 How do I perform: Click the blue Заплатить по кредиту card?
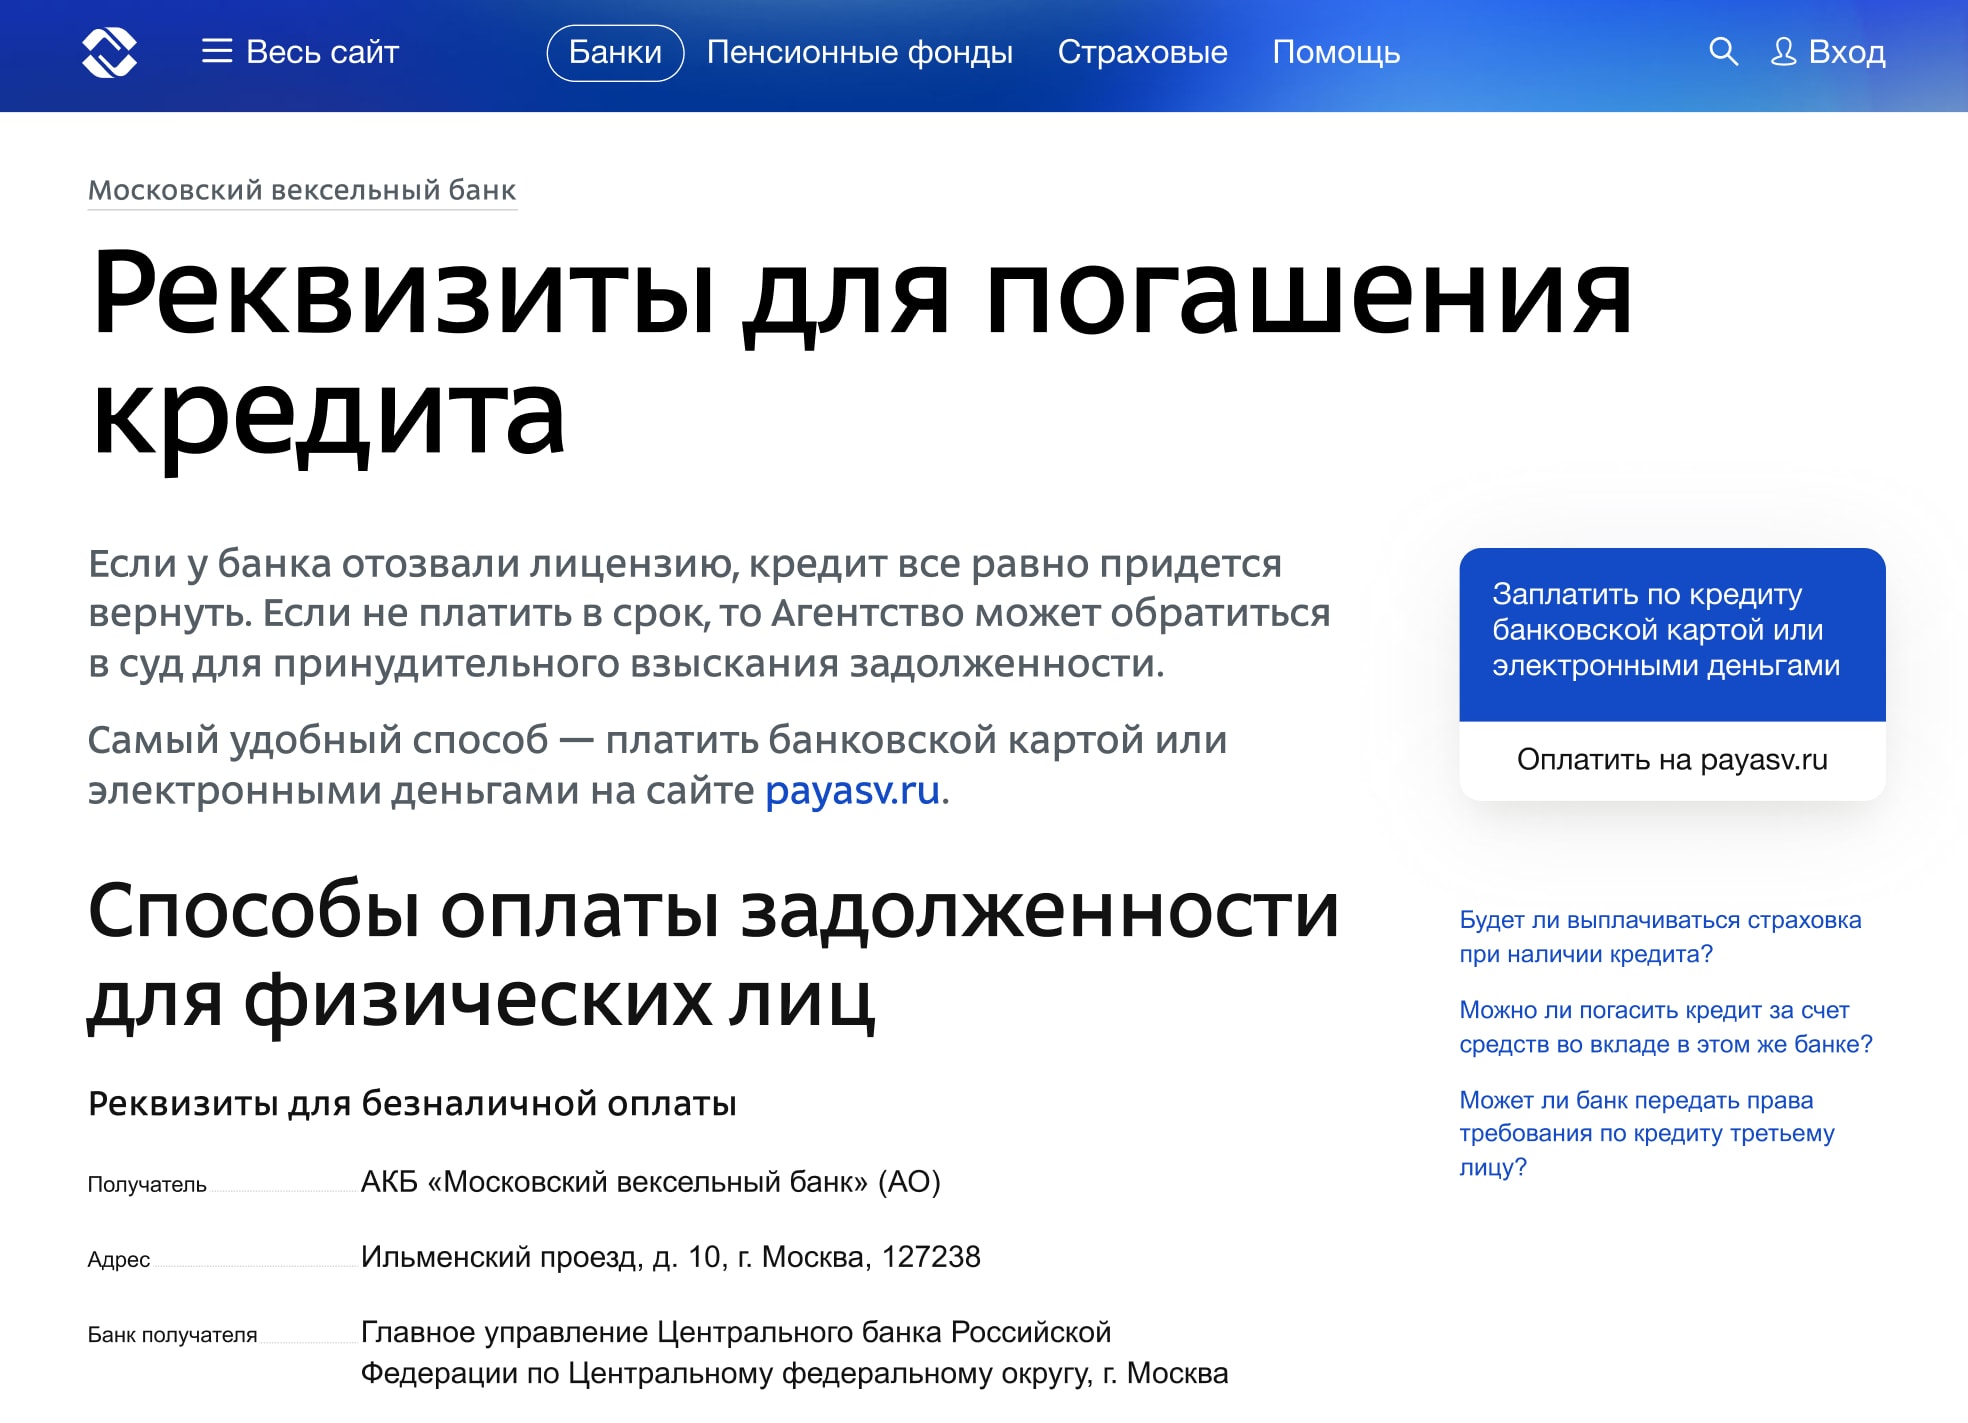click(1671, 632)
